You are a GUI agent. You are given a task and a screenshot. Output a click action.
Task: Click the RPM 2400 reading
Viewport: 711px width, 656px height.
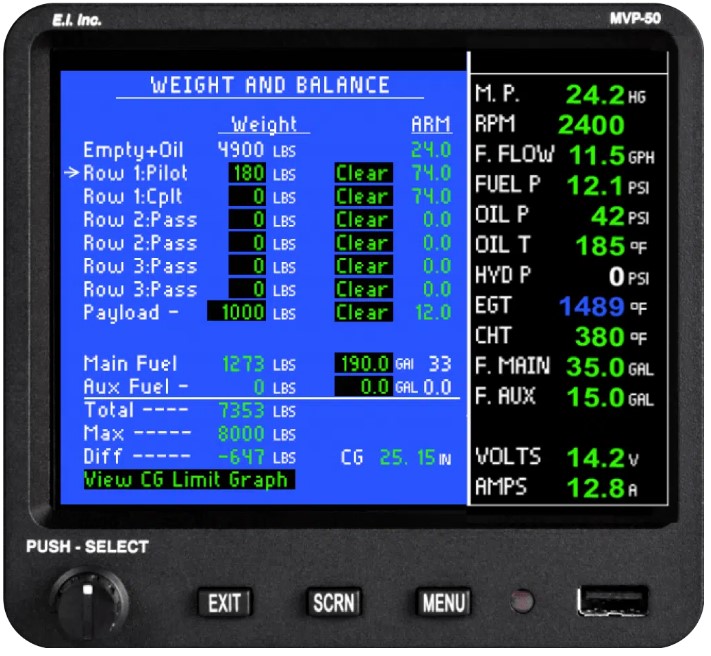click(x=590, y=126)
